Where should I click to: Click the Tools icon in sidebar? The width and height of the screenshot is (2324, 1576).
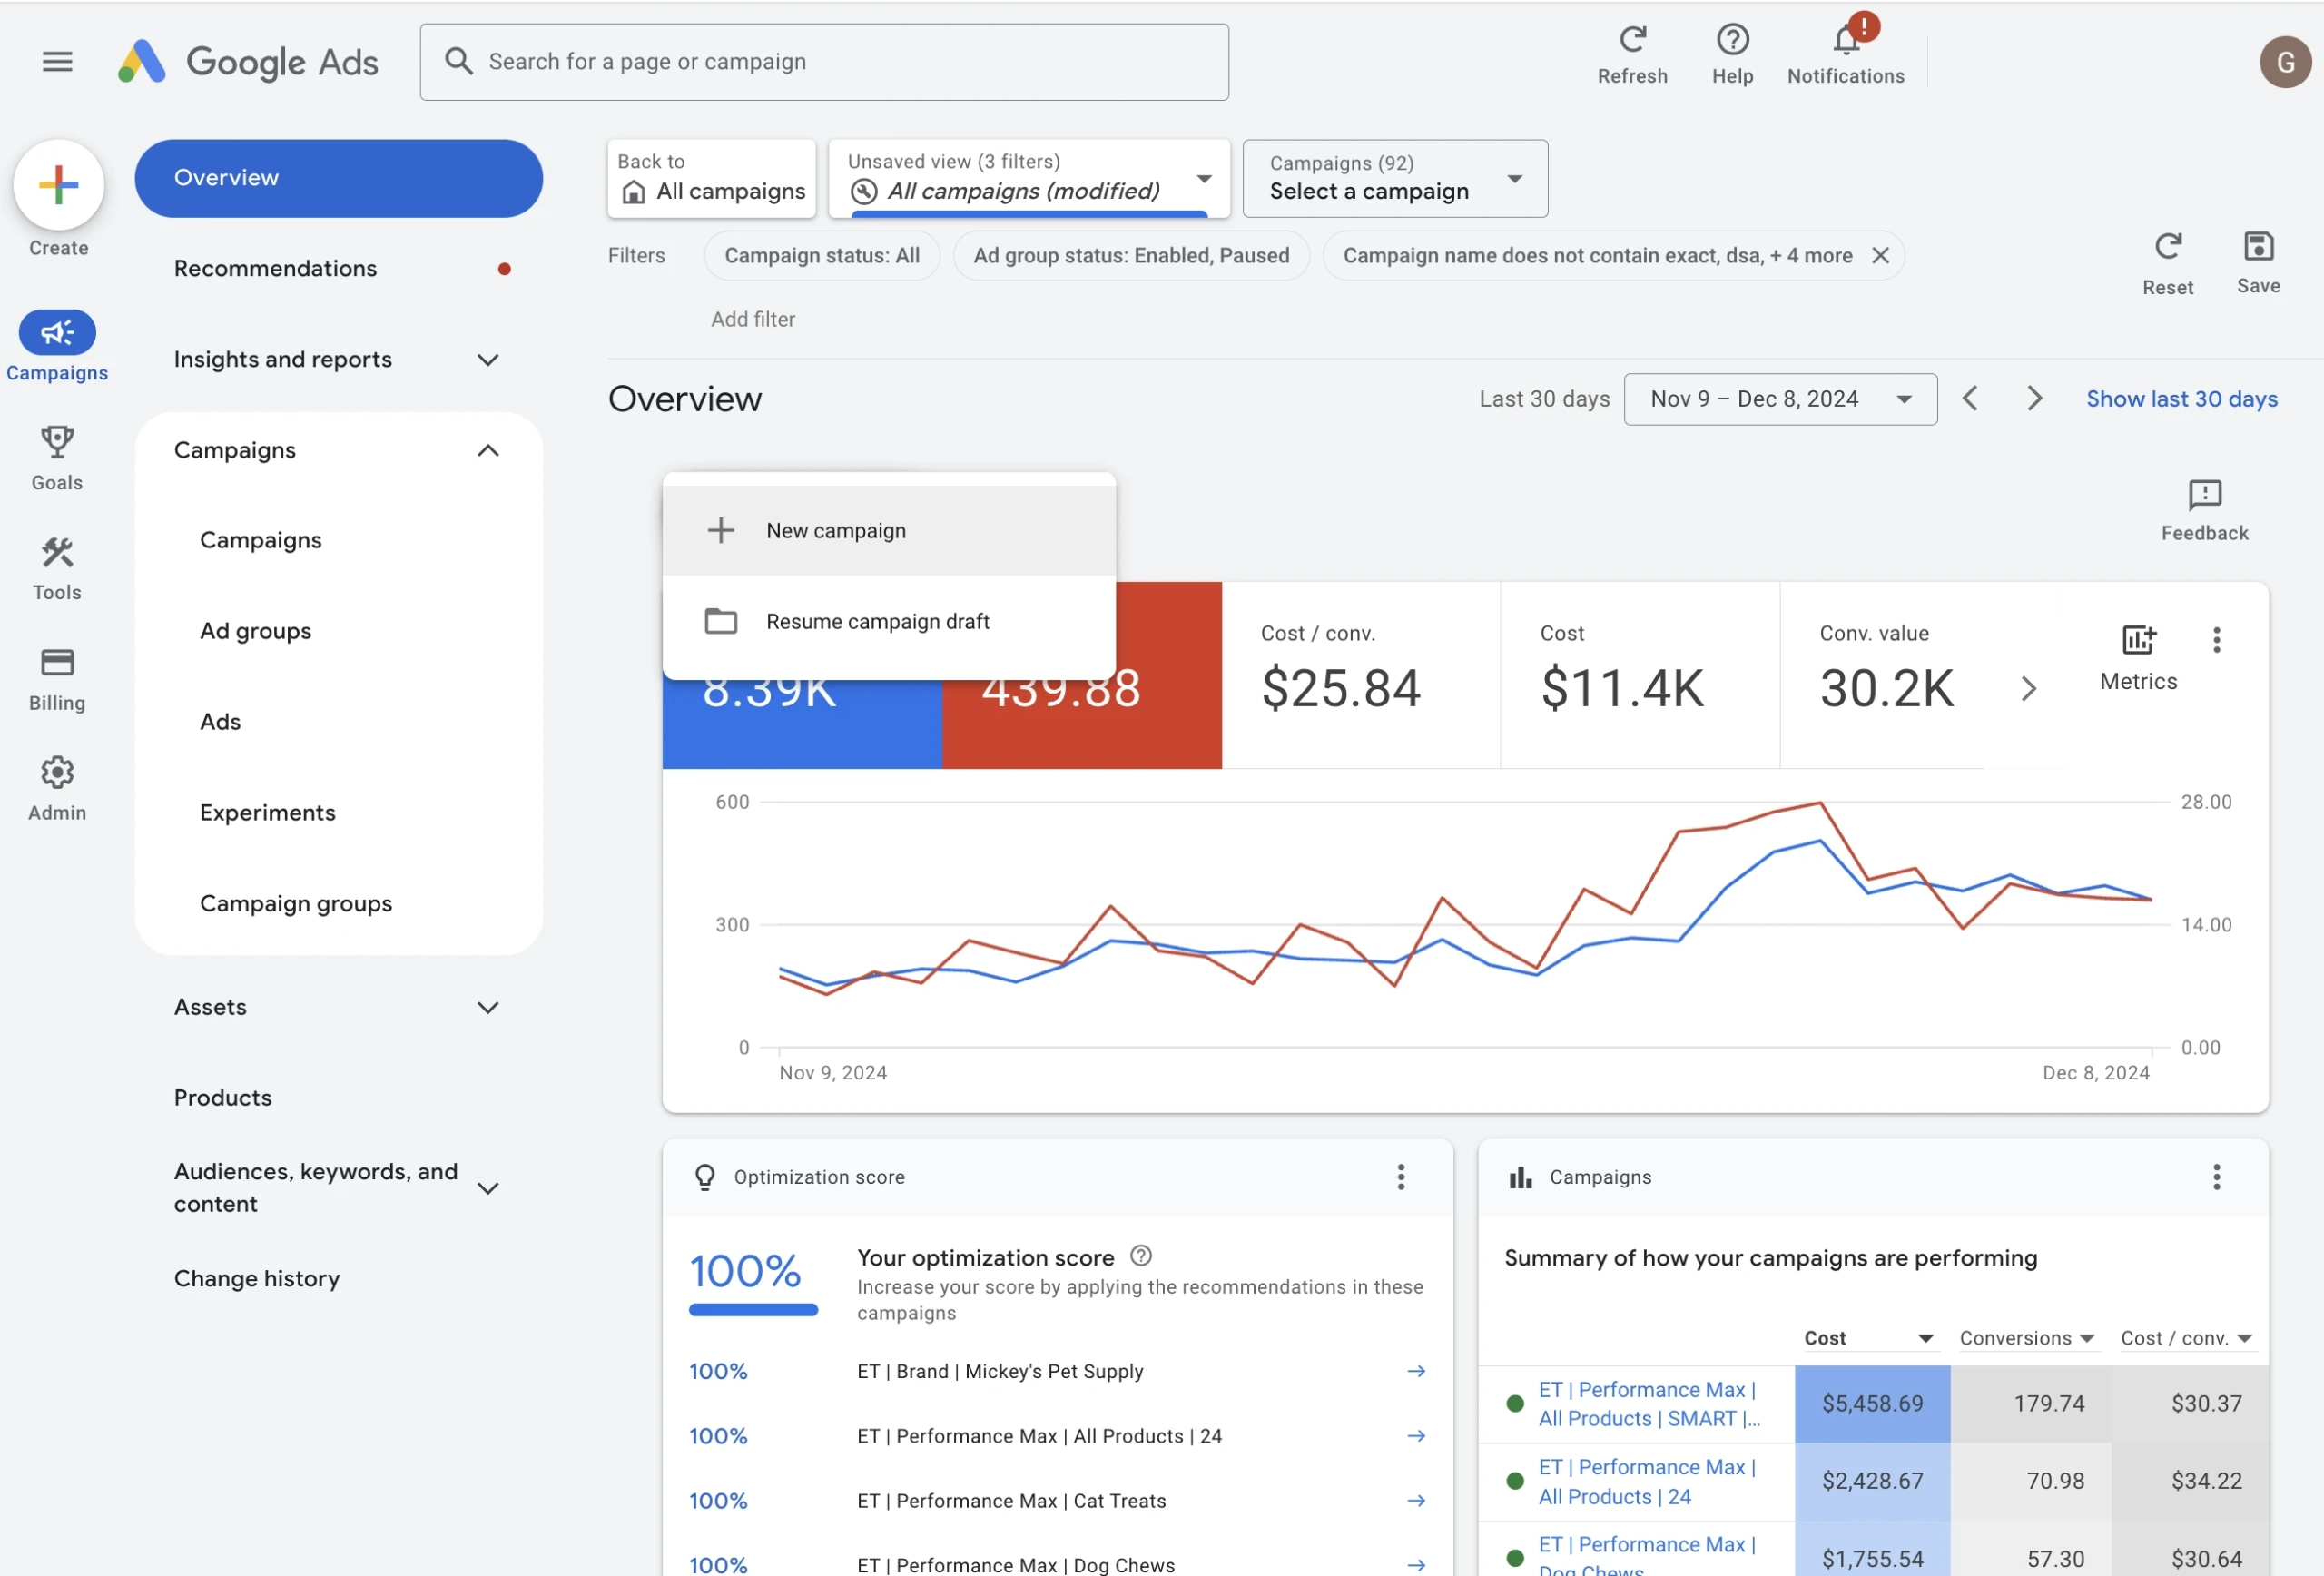pos(56,554)
